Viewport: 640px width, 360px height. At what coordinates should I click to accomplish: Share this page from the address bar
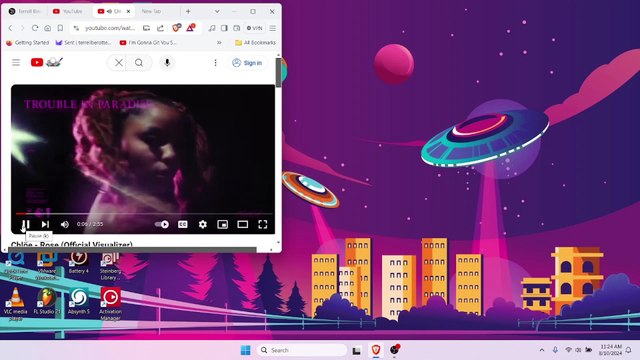pos(160,28)
